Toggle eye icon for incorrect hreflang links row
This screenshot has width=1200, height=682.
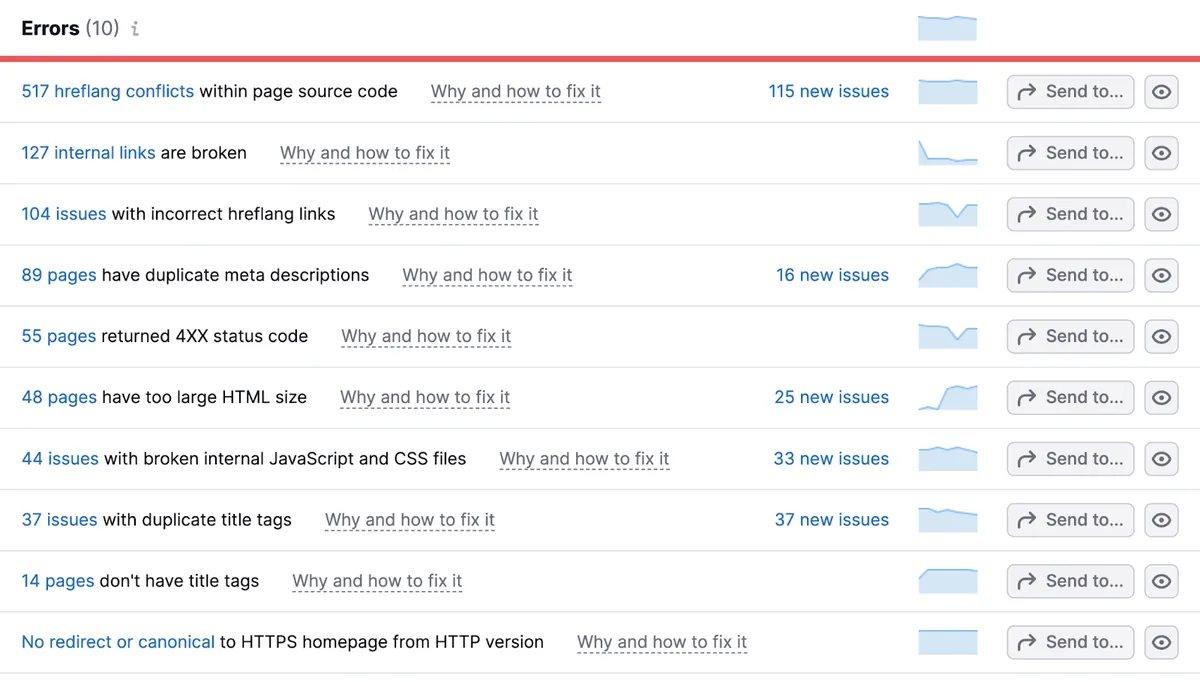point(1161,214)
